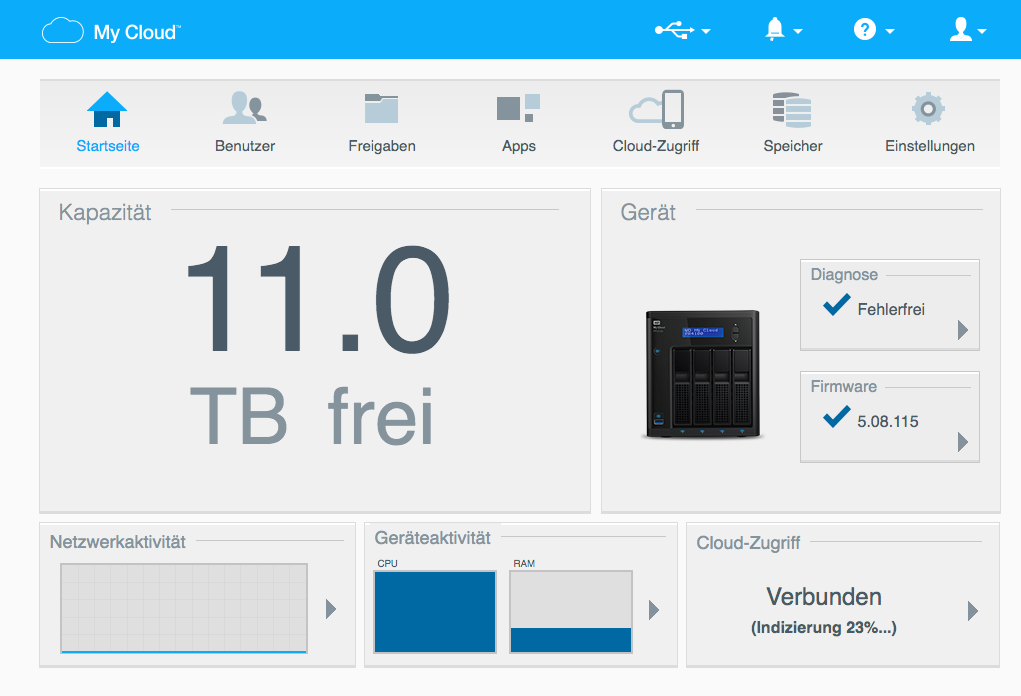The width and height of the screenshot is (1021, 696).
Task: Click the firmware version 5.08.115
Action: (888, 421)
